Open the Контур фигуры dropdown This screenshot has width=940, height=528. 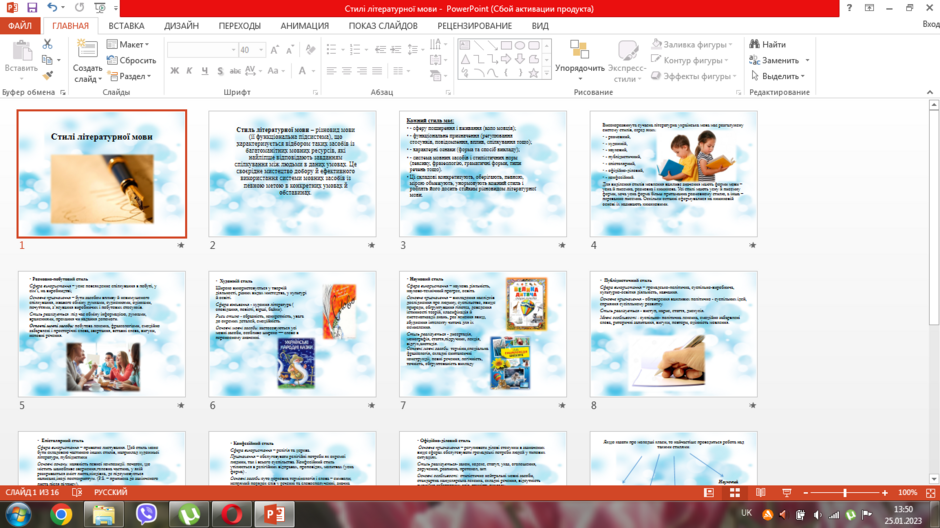point(690,61)
